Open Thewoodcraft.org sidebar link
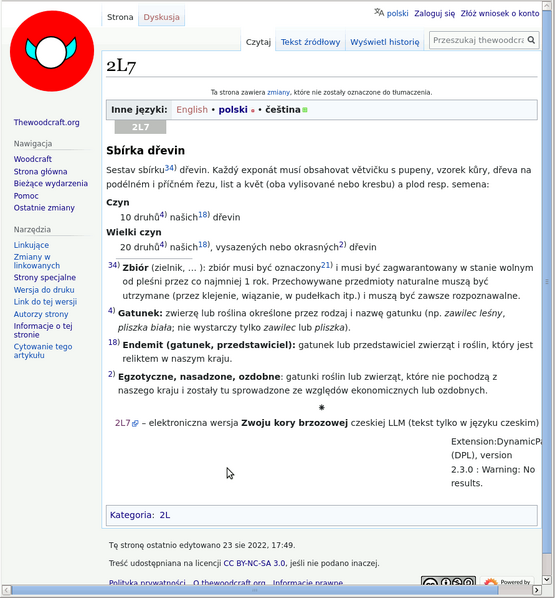 point(47,122)
